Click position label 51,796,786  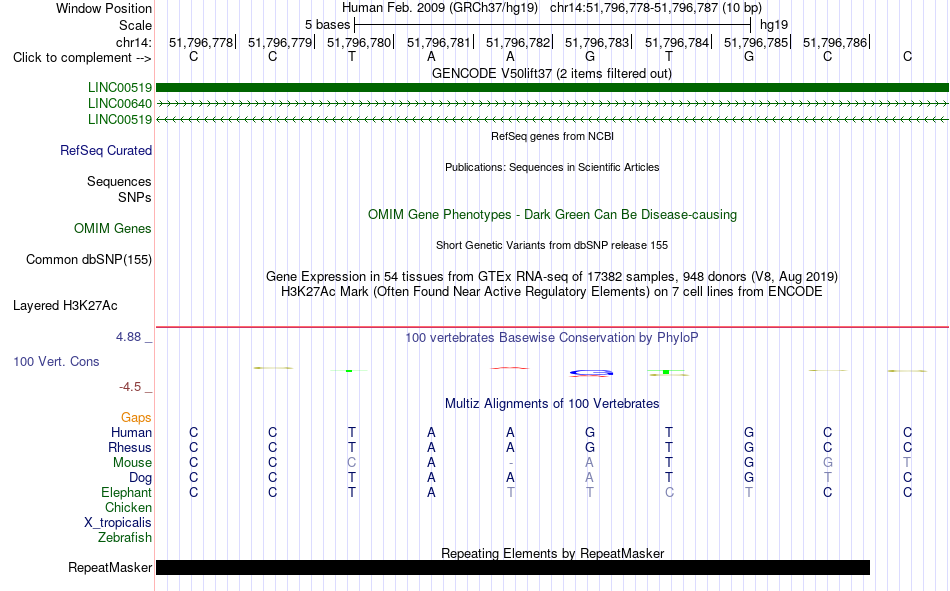pos(835,42)
